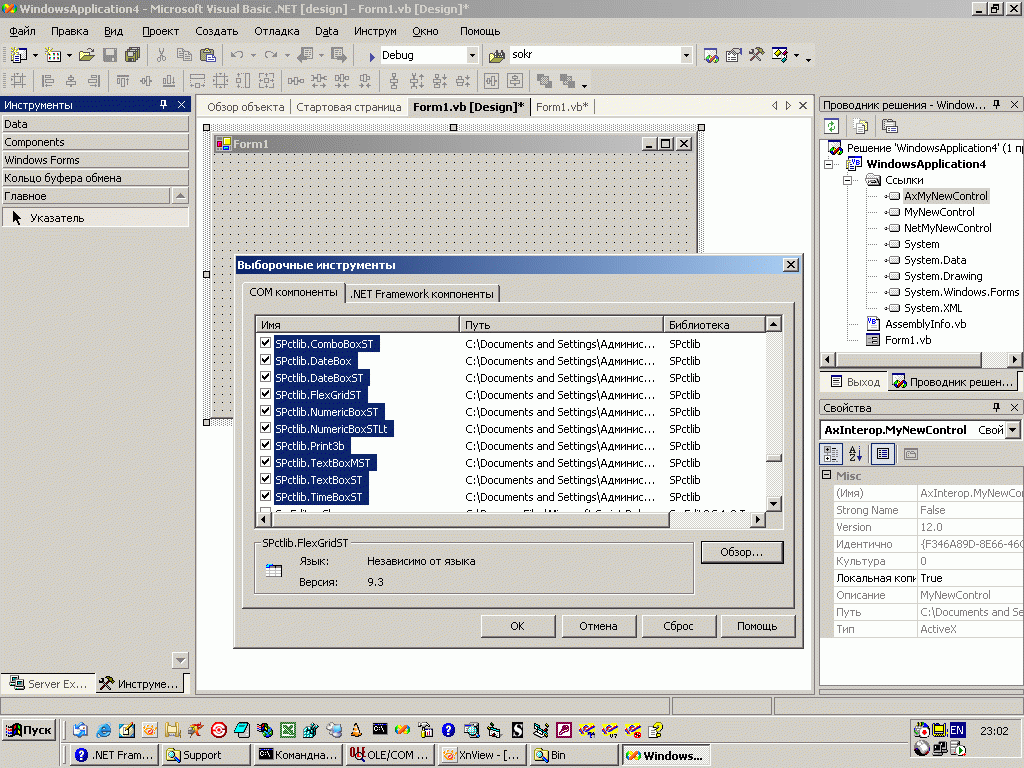Click horizontal scrollbar thumb in component list
Viewport: 1024px width, 768px height.
pyautogui.click(x=470, y=520)
